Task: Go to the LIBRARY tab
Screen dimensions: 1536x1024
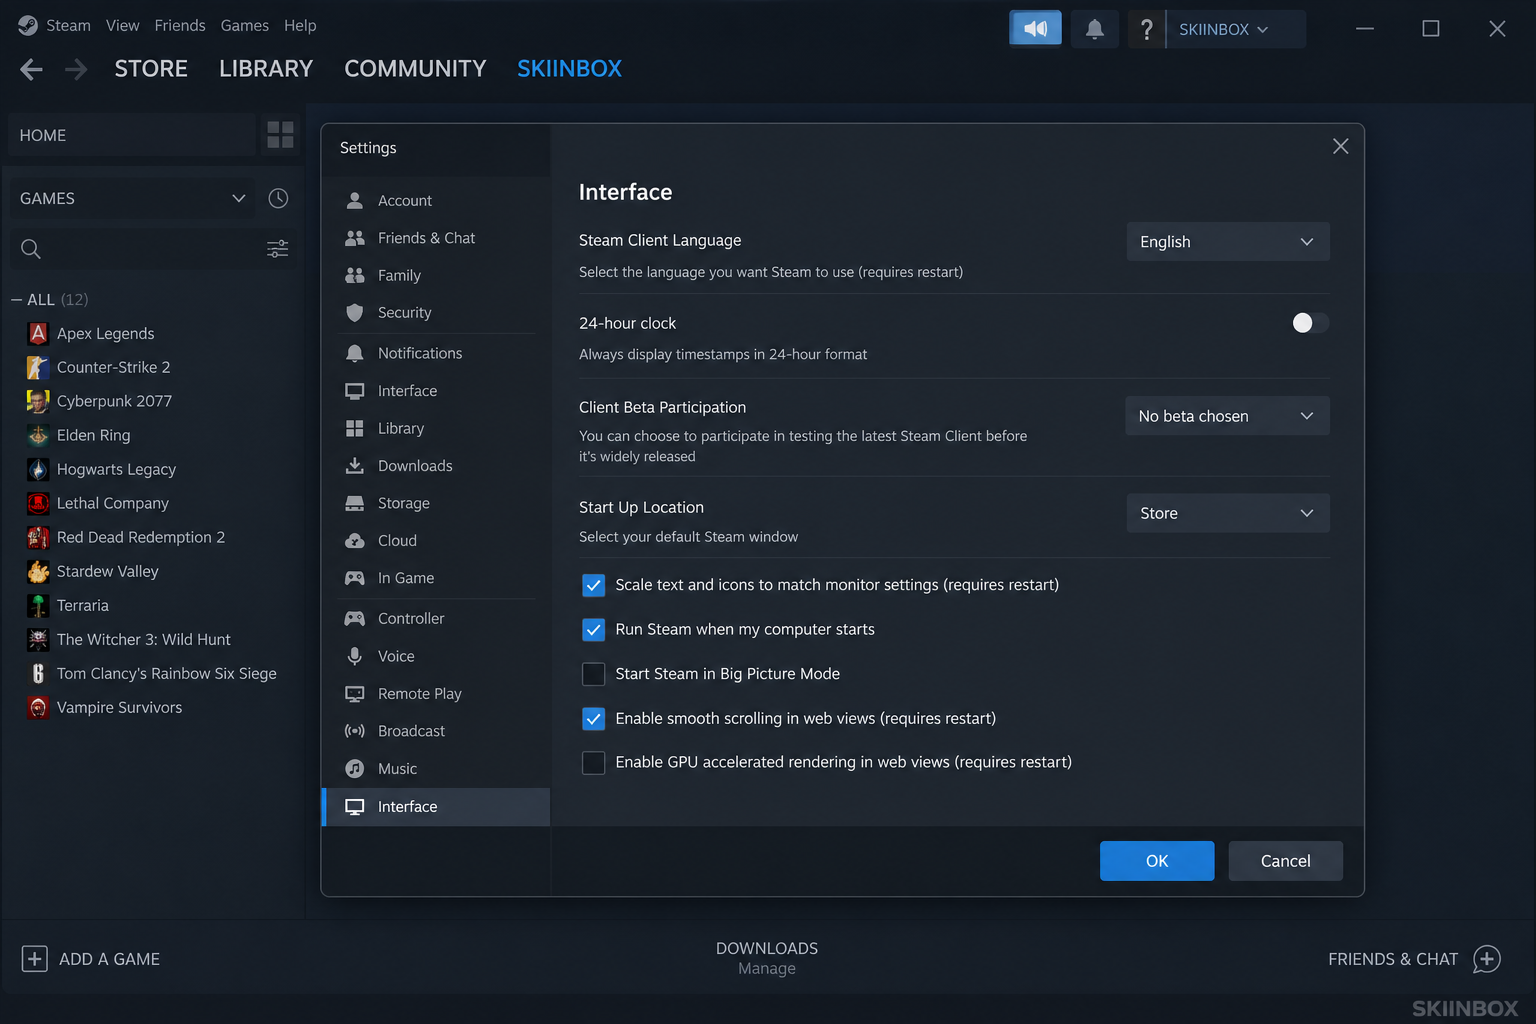Action: coord(266,69)
